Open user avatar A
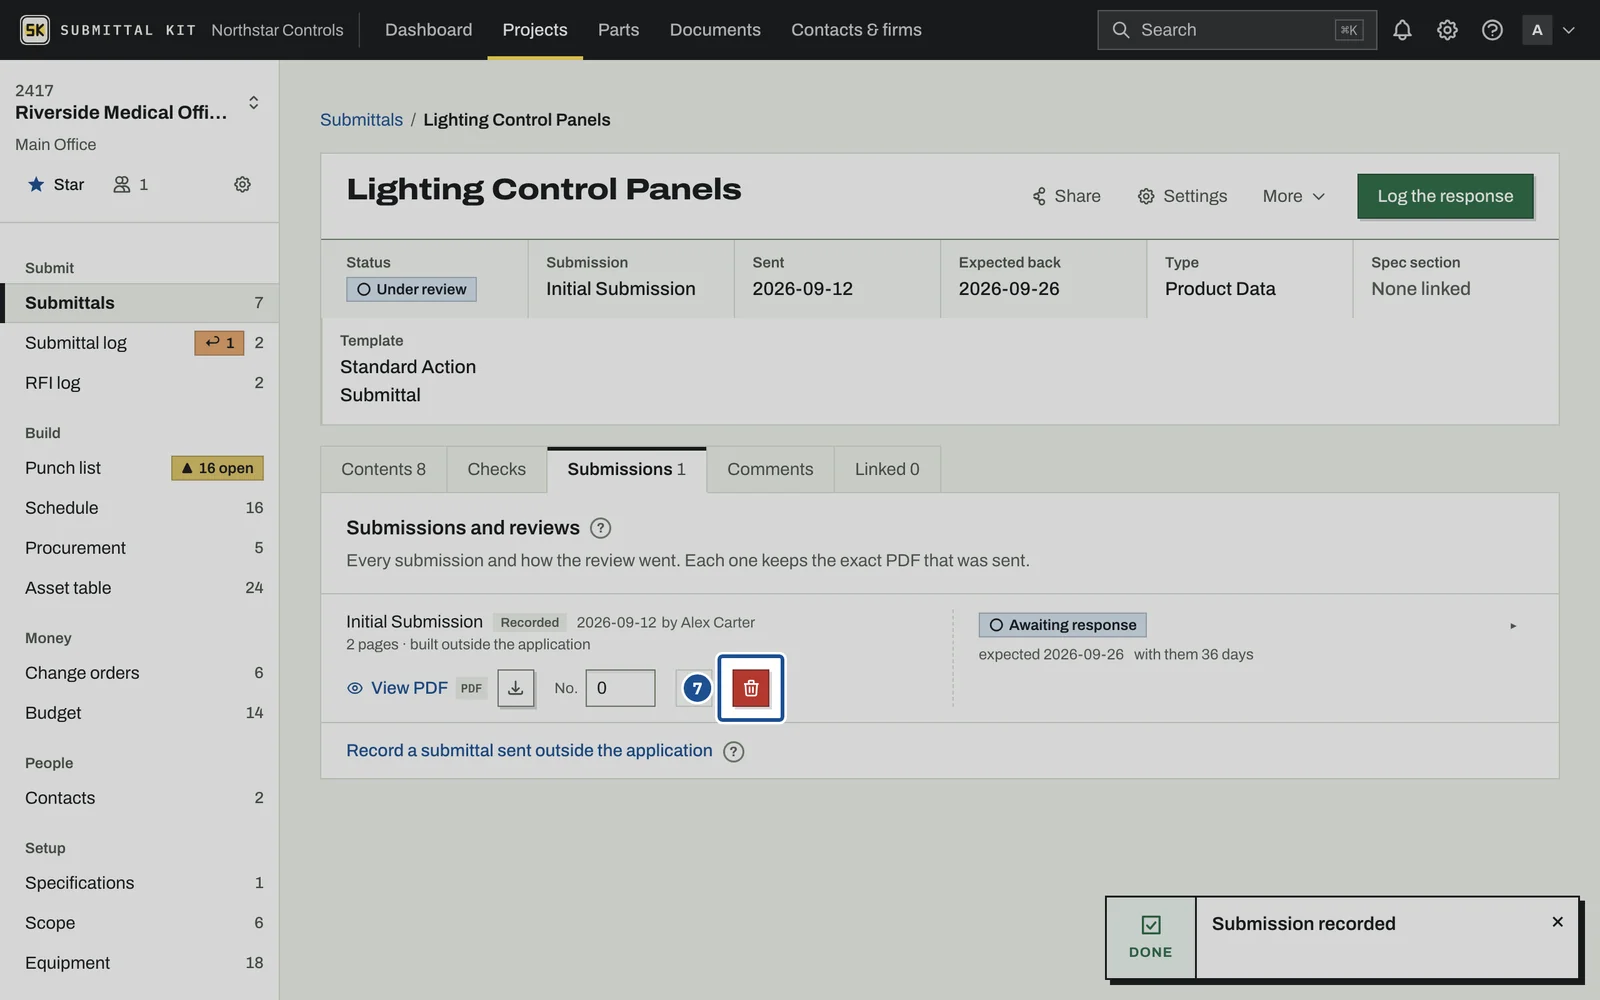The image size is (1600, 1000). pyautogui.click(x=1537, y=30)
